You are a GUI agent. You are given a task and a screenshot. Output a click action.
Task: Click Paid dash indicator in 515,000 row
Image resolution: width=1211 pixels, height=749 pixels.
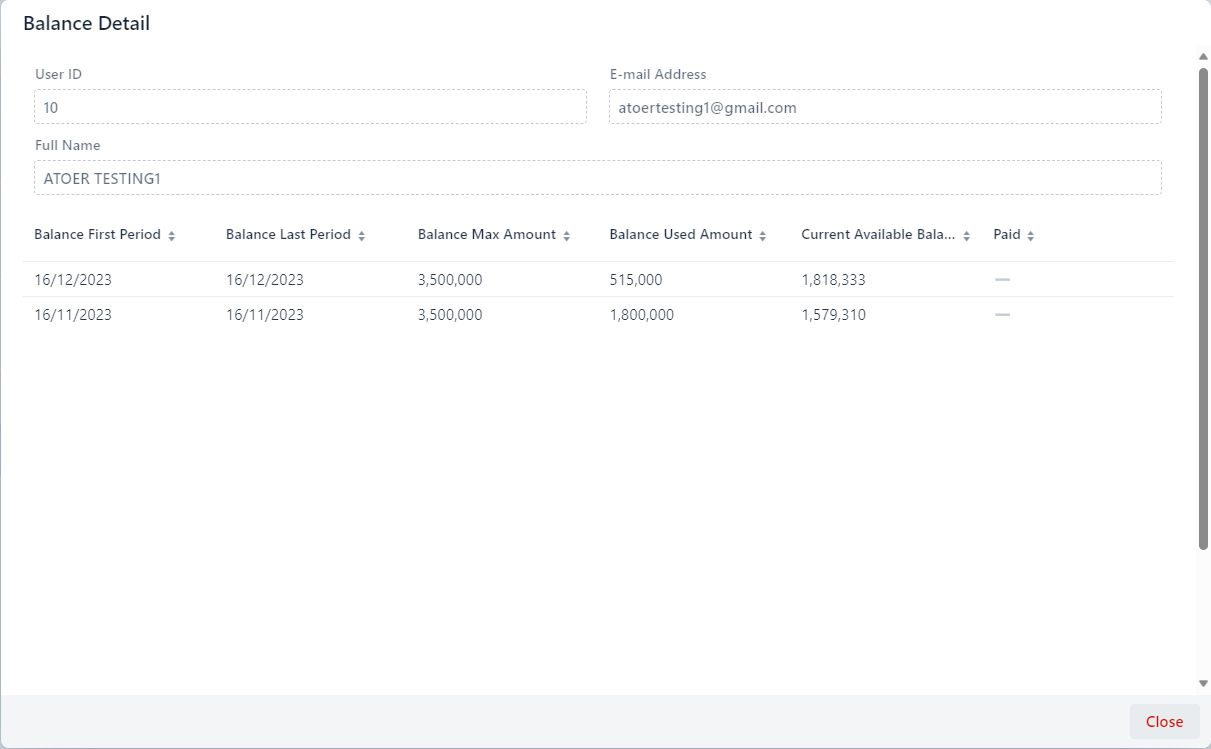1002,280
